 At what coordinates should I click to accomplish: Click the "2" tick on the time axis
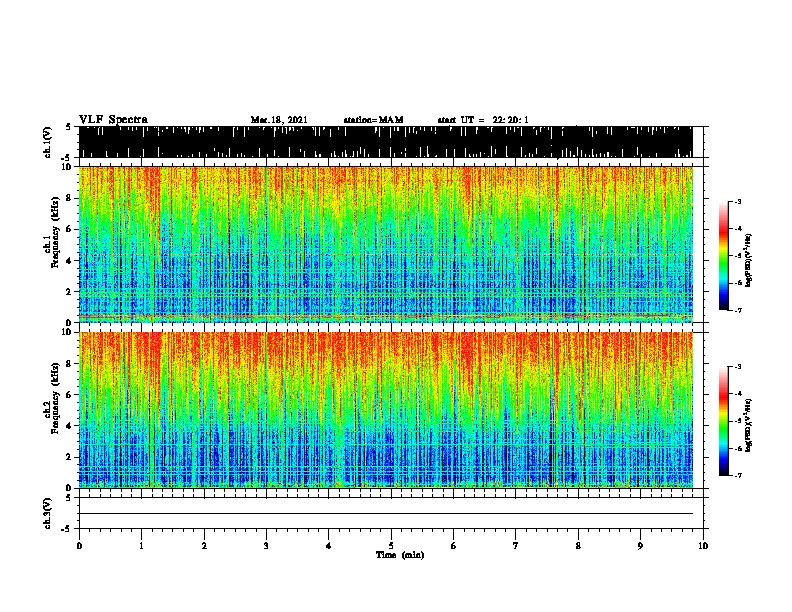point(204,546)
